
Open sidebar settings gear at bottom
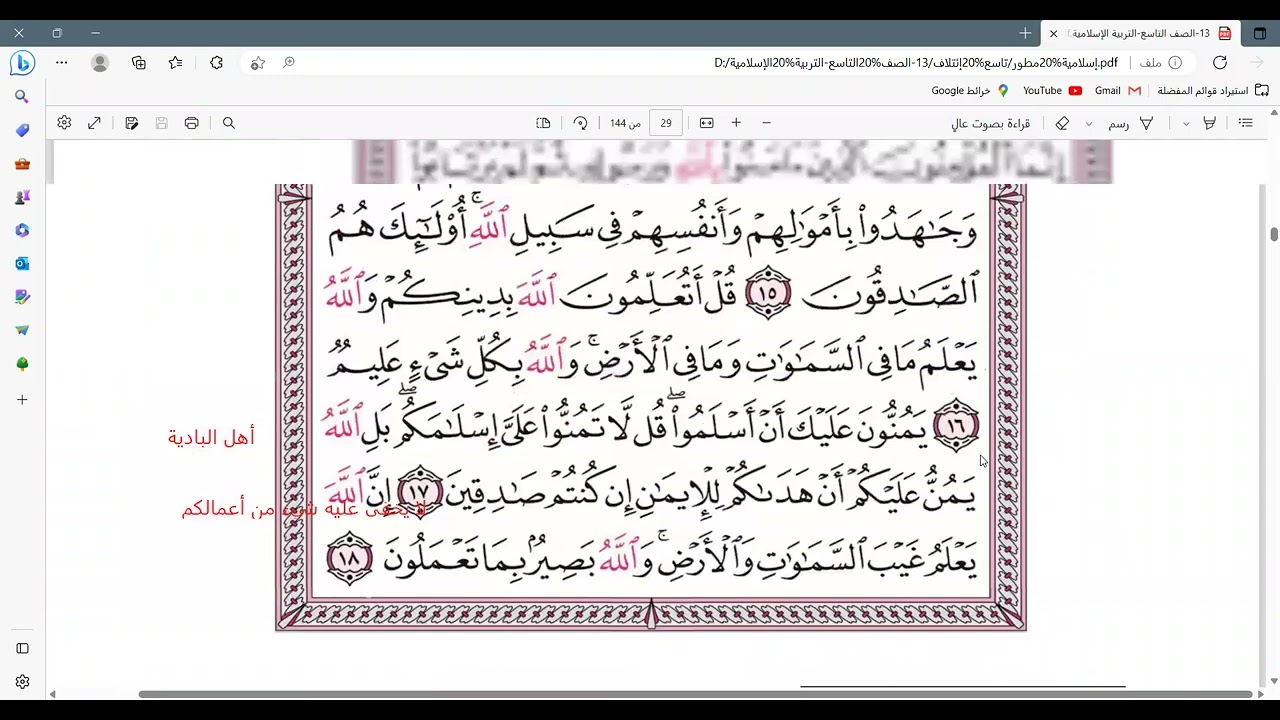point(22,682)
